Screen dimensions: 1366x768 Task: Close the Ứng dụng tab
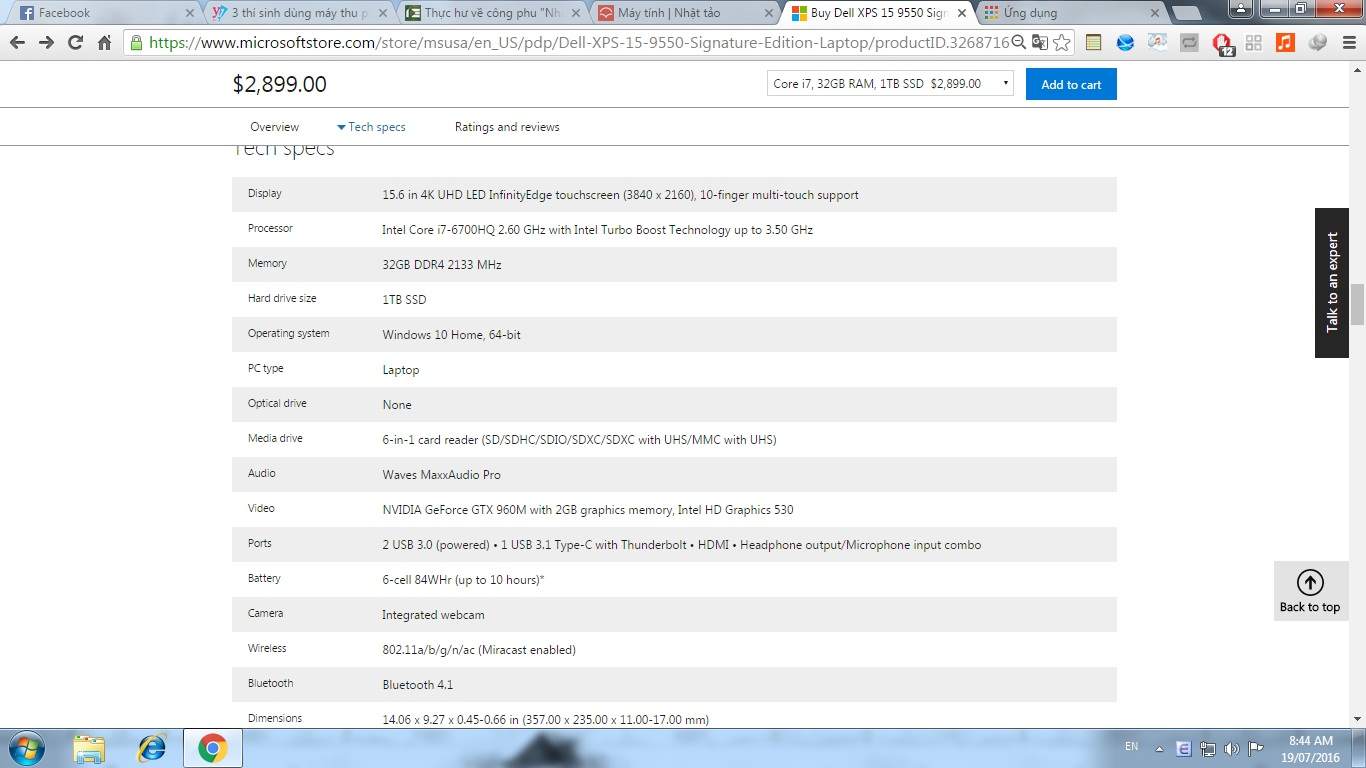[x=1154, y=14]
